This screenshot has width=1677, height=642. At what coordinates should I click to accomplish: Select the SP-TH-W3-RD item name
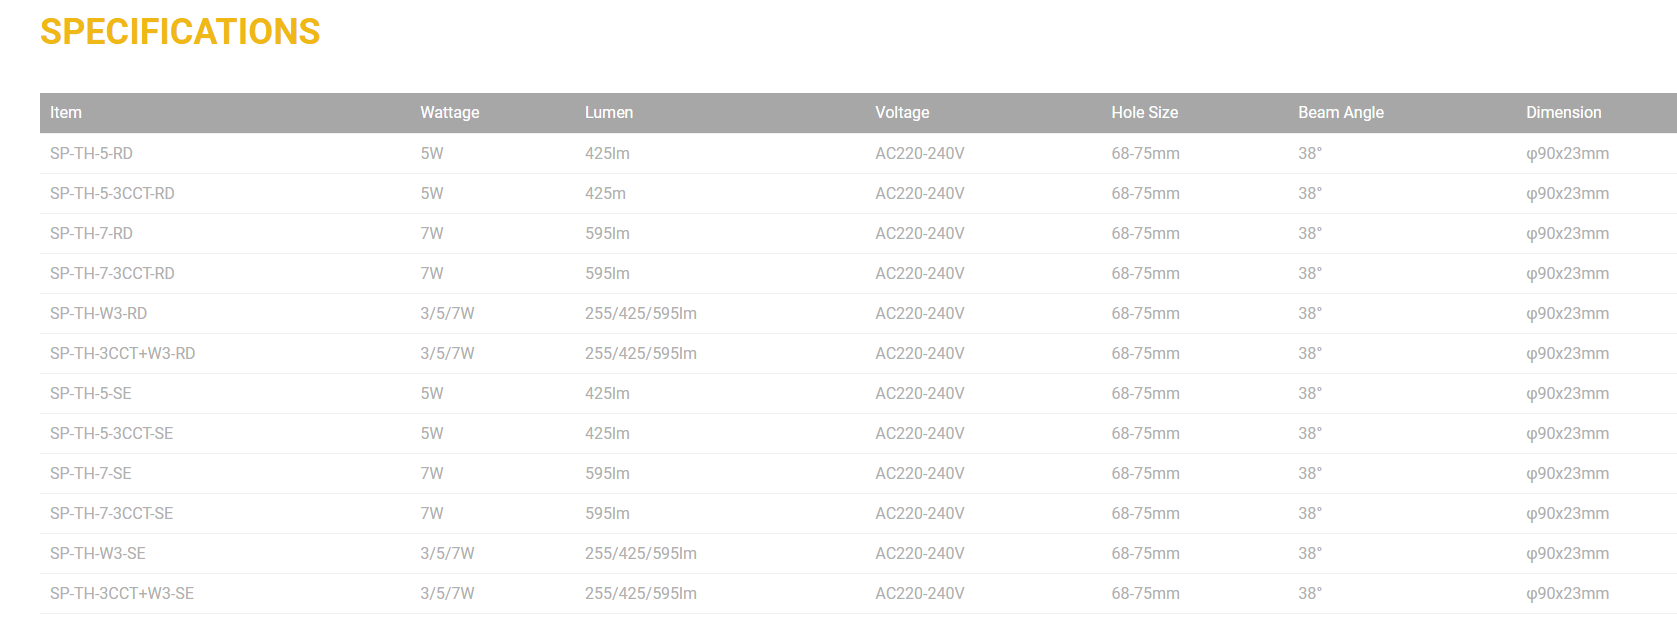[x=98, y=314]
